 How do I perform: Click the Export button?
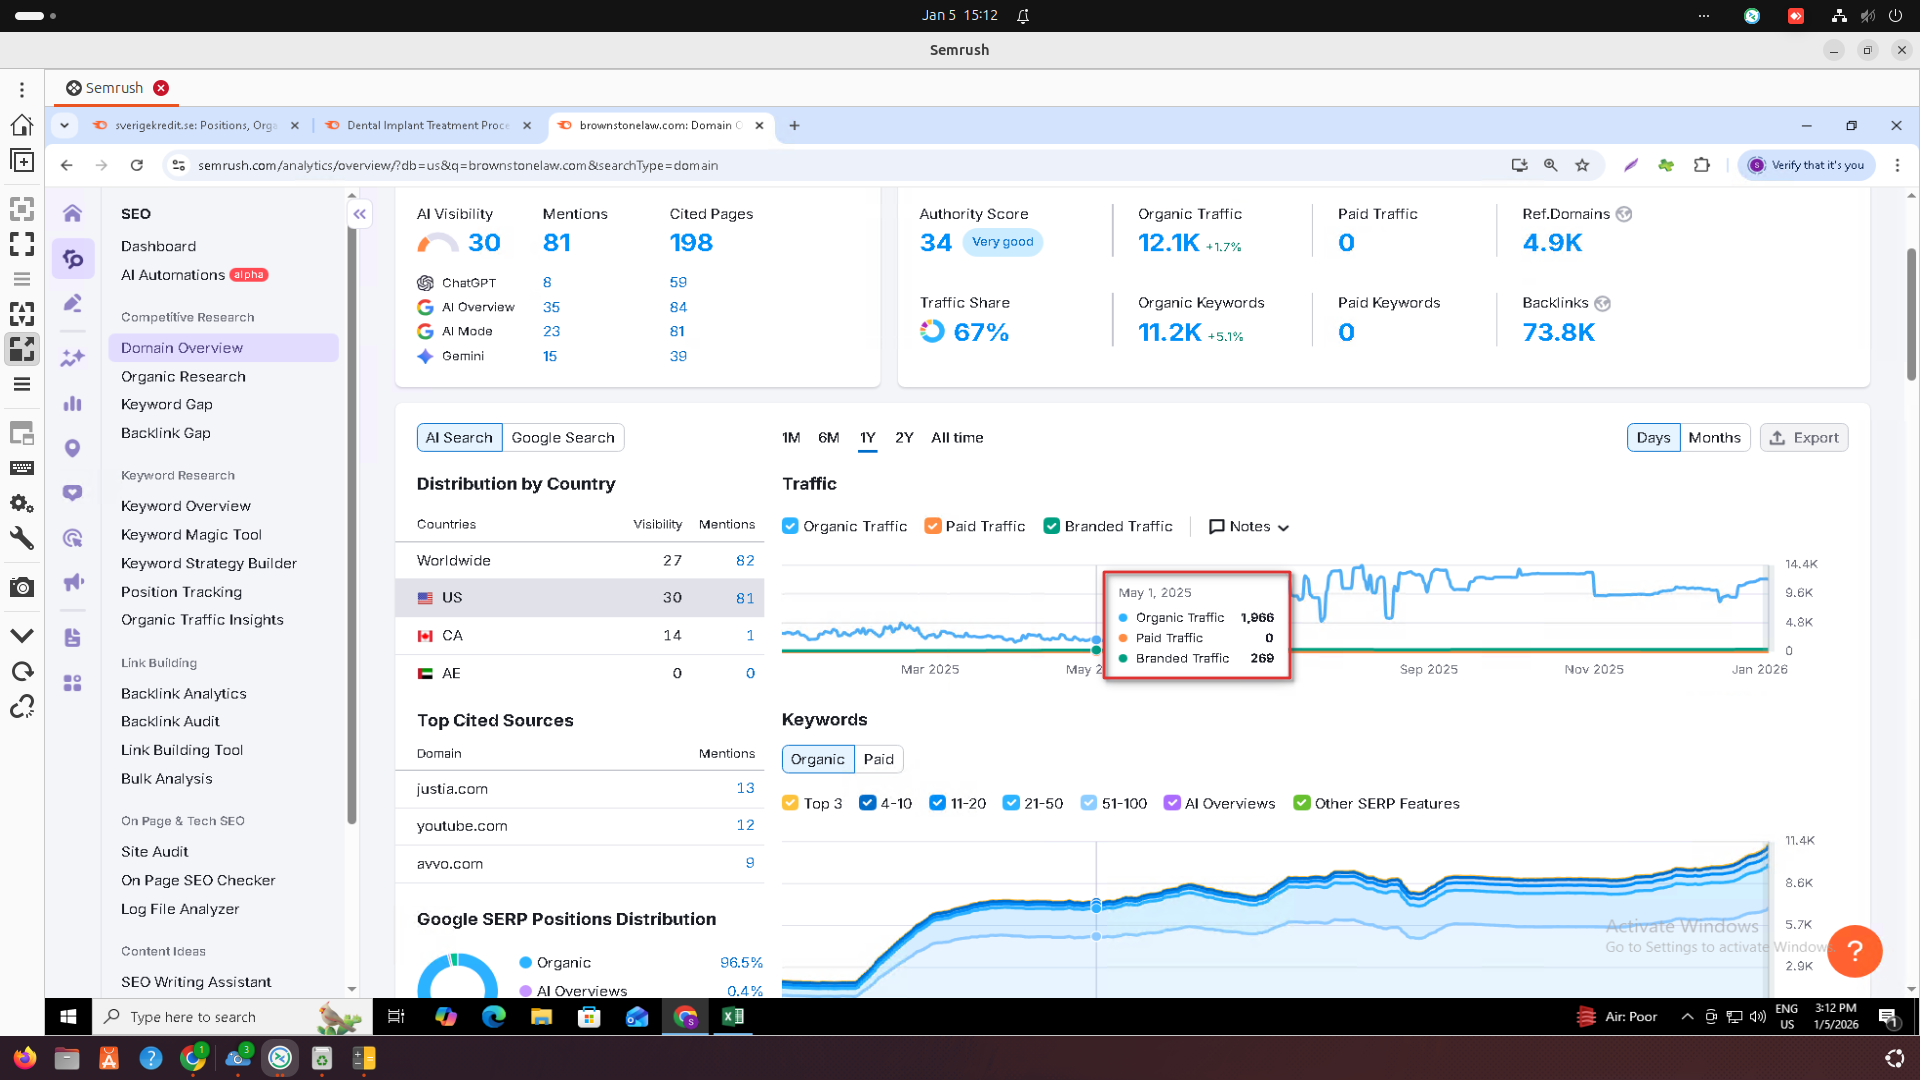(1804, 437)
